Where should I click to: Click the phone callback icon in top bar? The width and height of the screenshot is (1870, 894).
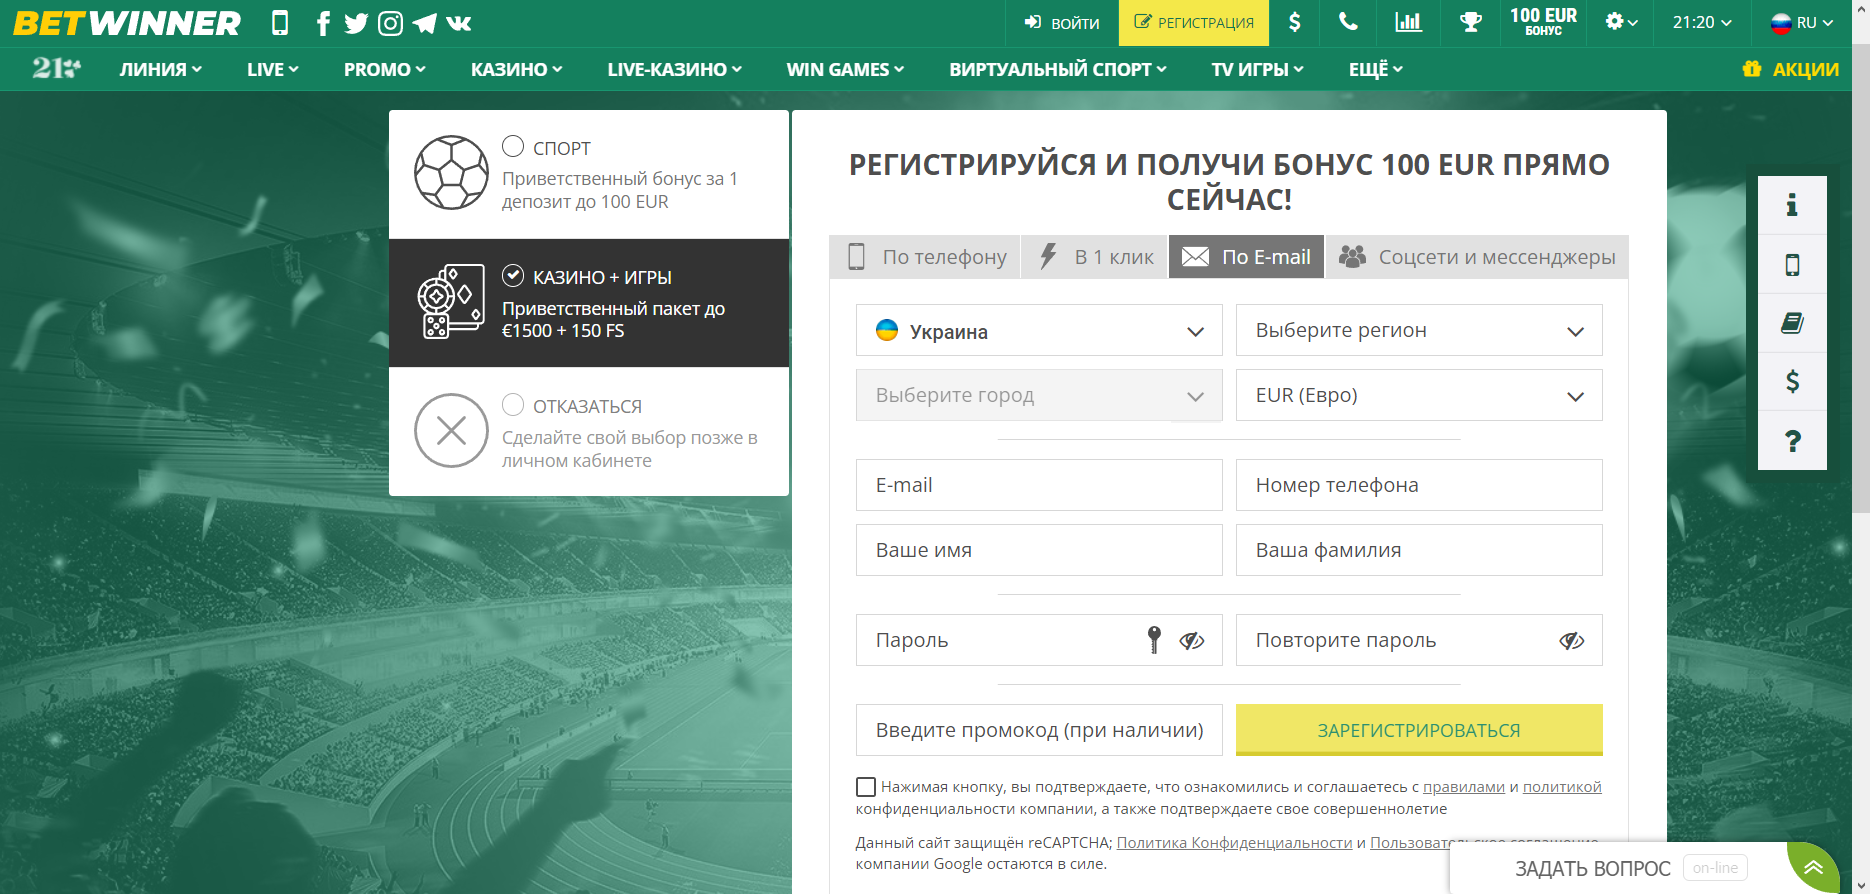click(x=1349, y=22)
